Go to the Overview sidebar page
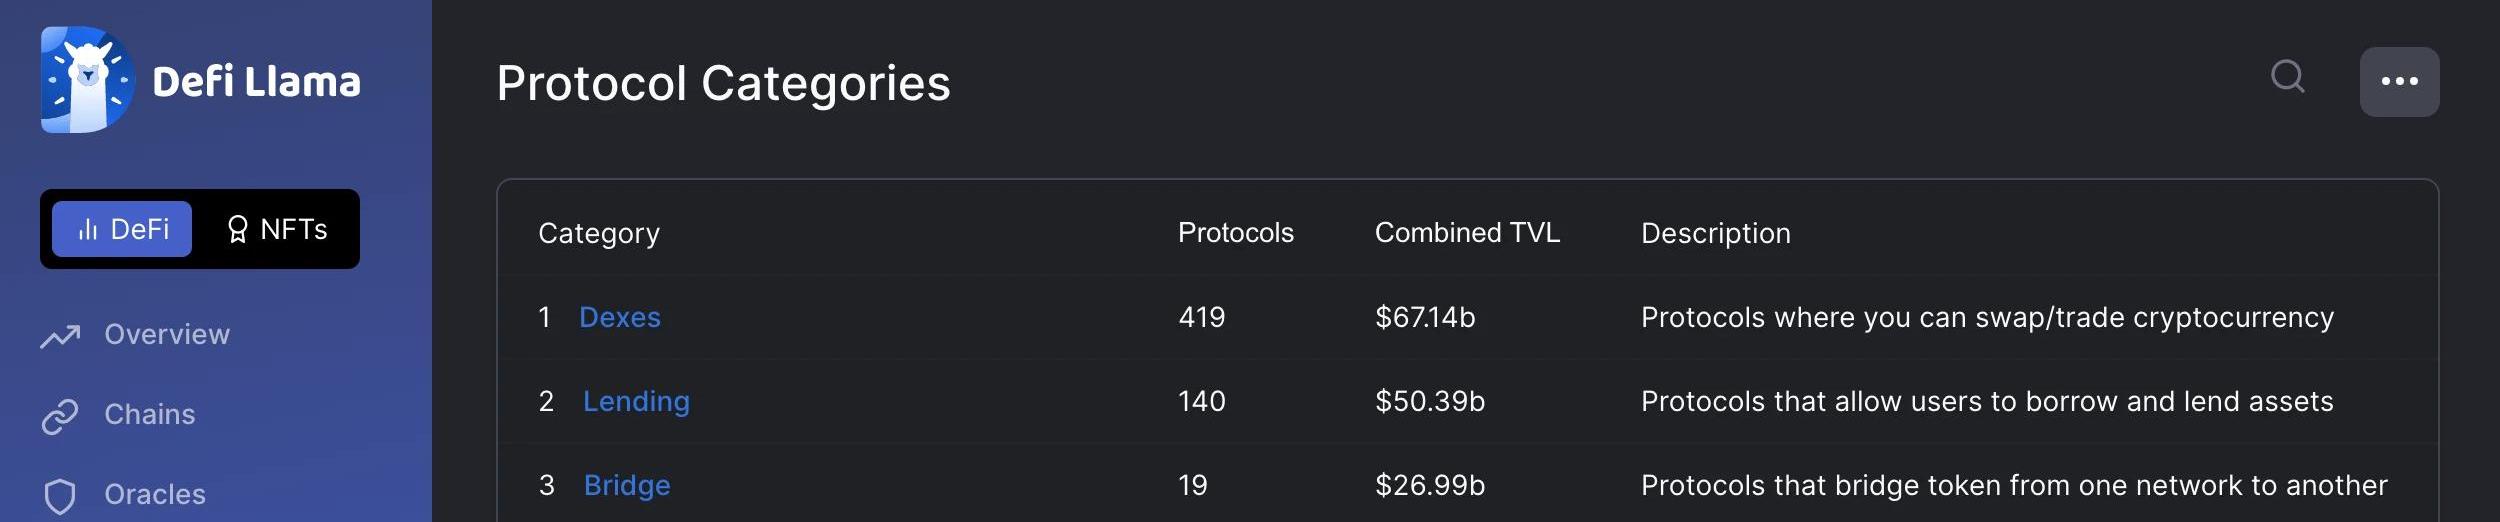Image resolution: width=2500 pixels, height=522 pixels. (x=167, y=334)
